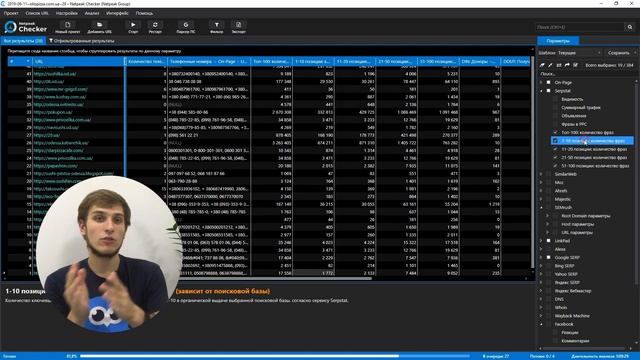Toggle the LinkPad group checkbox
640x360 pixels.
(549, 241)
